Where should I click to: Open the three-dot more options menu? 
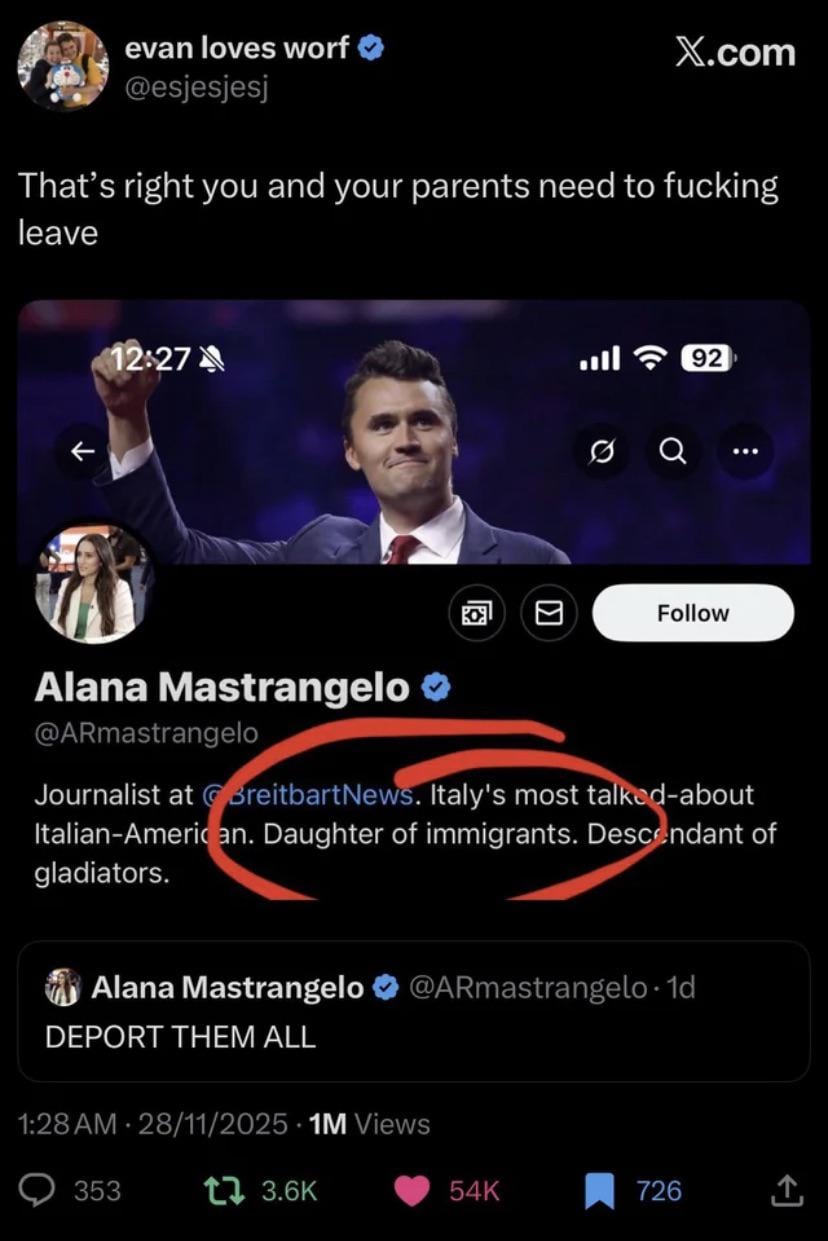tap(745, 453)
